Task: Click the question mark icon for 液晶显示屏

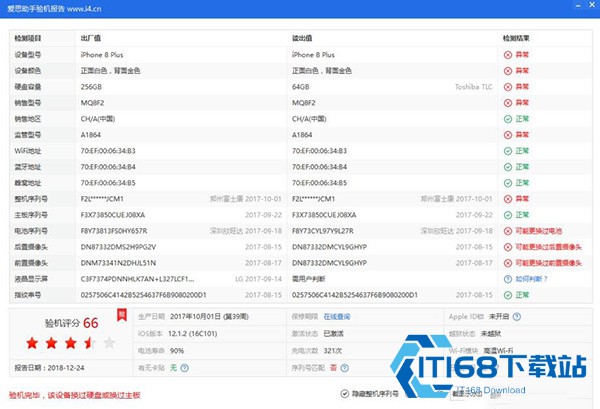Action: [508, 279]
